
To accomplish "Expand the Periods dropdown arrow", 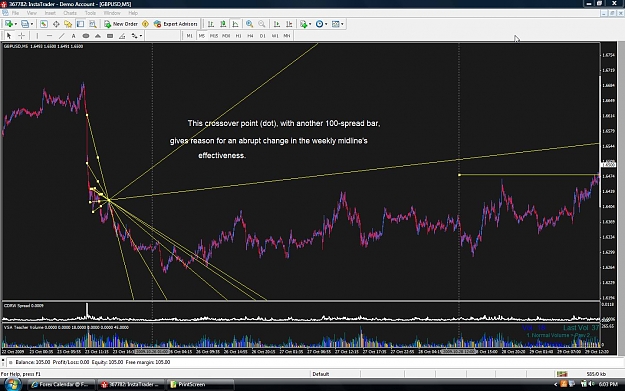I will click(x=326, y=24).
